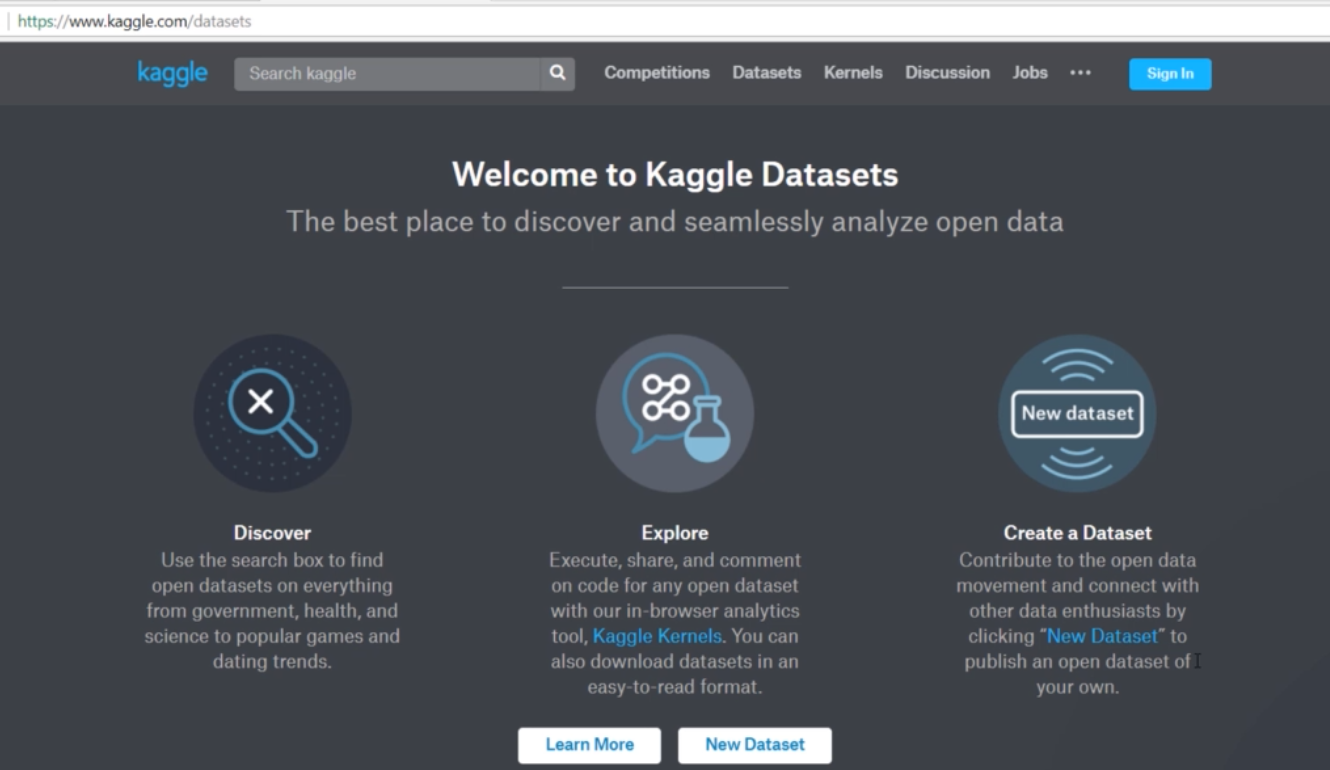Click the Welcome to Kaggle Datasets heading
Image resolution: width=1330 pixels, height=770 pixels.
click(x=675, y=175)
